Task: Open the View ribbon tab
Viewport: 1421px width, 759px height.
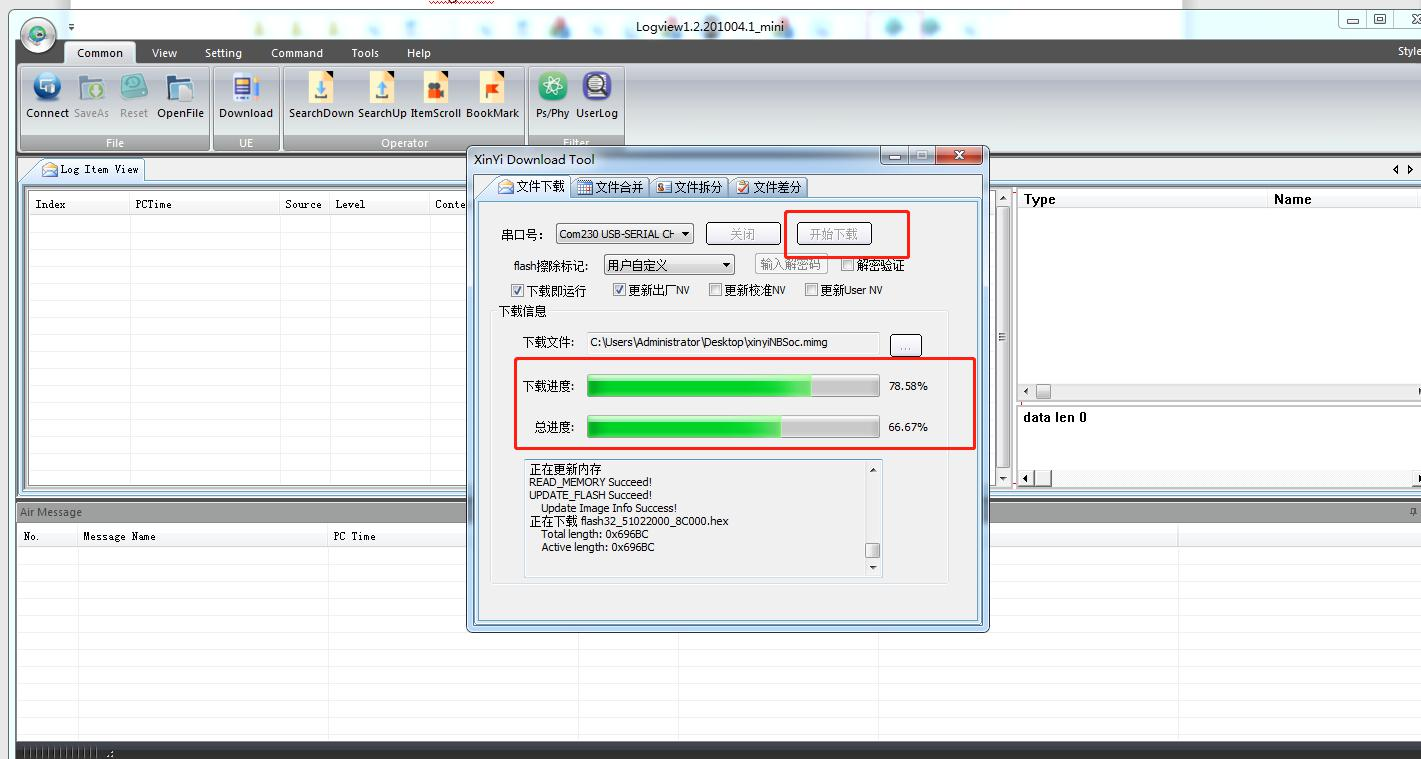Action: point(164,53)
